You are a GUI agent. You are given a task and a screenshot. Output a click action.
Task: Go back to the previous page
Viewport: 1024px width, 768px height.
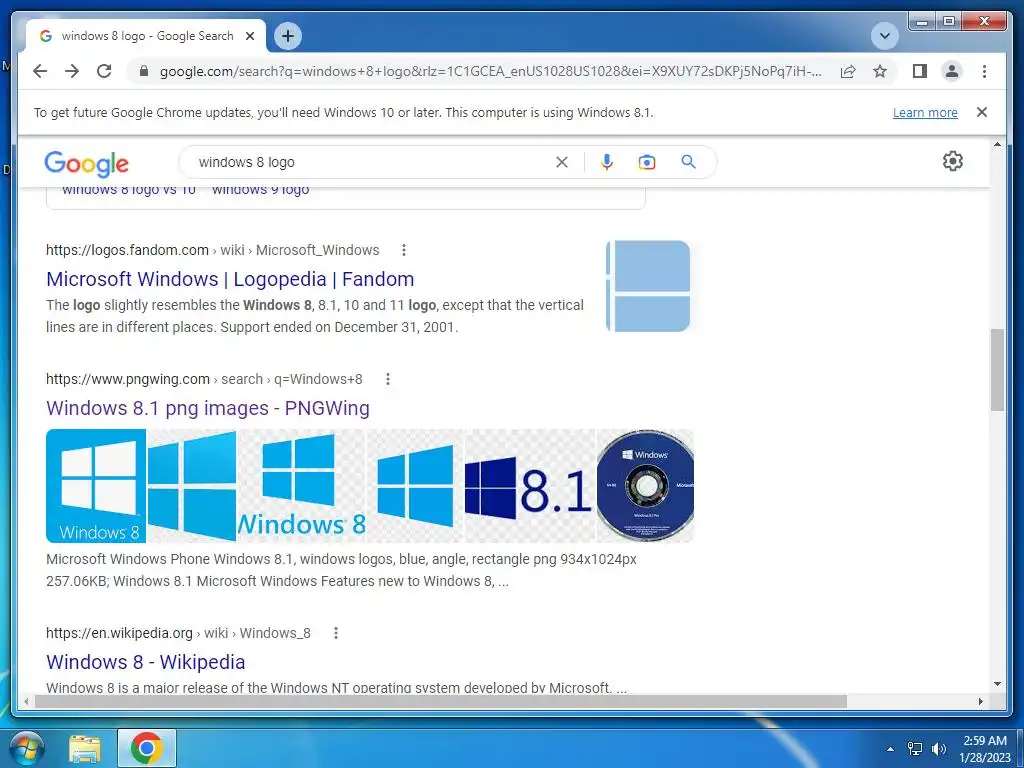(40, 71)
